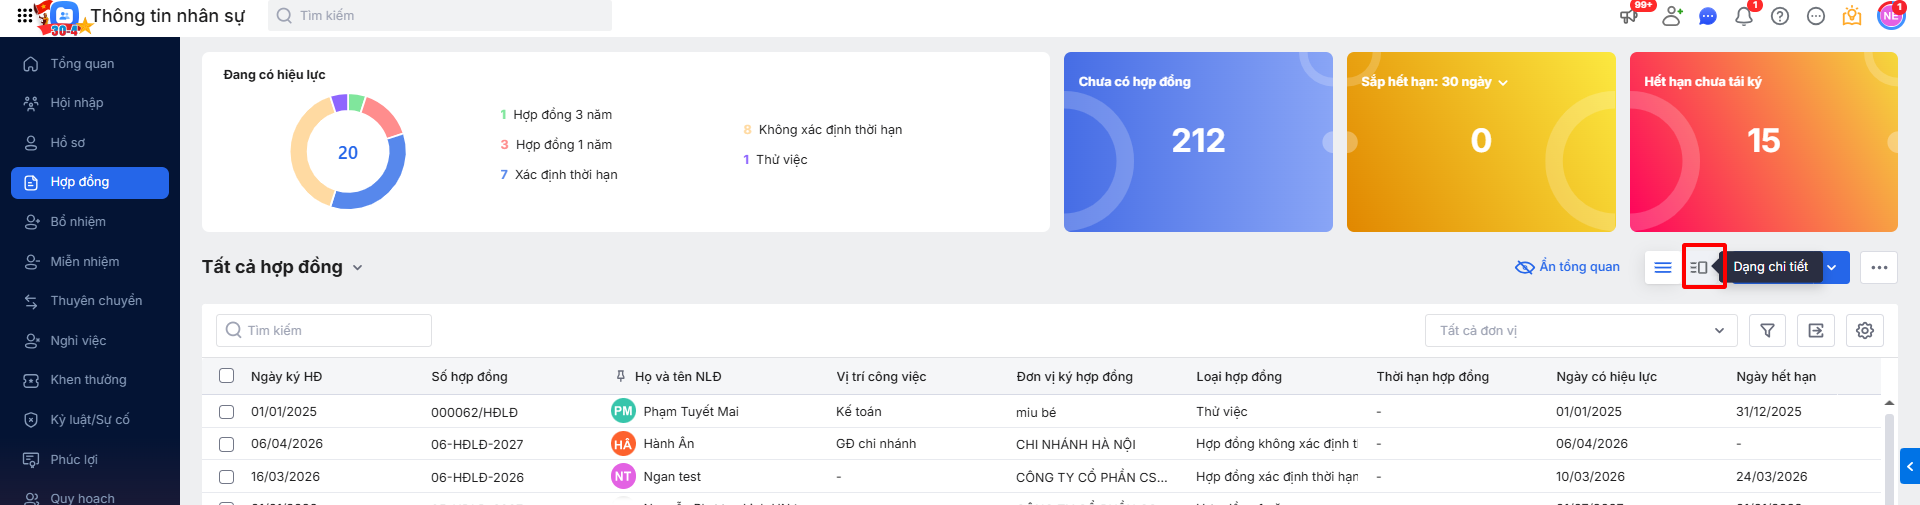Click the export table icon
This screenshot has height=505, width=1920.
tap(1816, 331)
